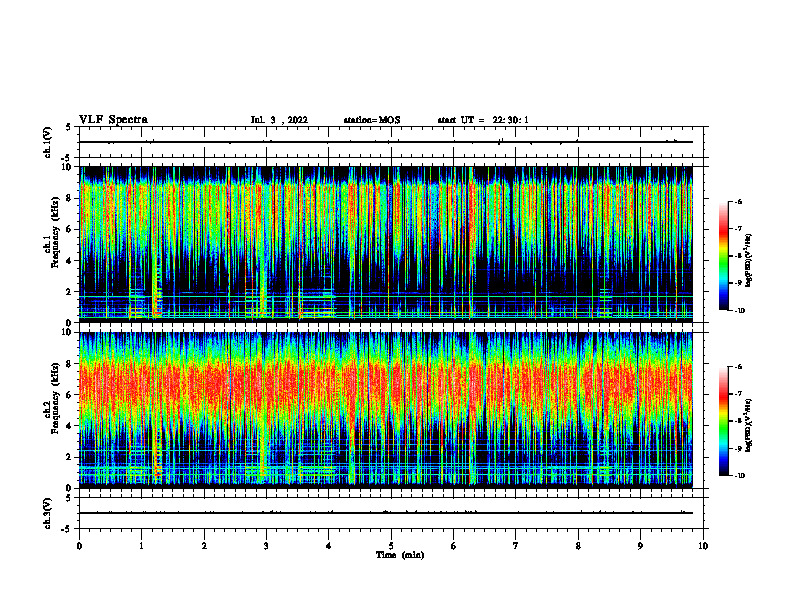The height and width of the screenshot is (612, 792).
Task: Click time axis tick label '0'
Action: [79, 546]
